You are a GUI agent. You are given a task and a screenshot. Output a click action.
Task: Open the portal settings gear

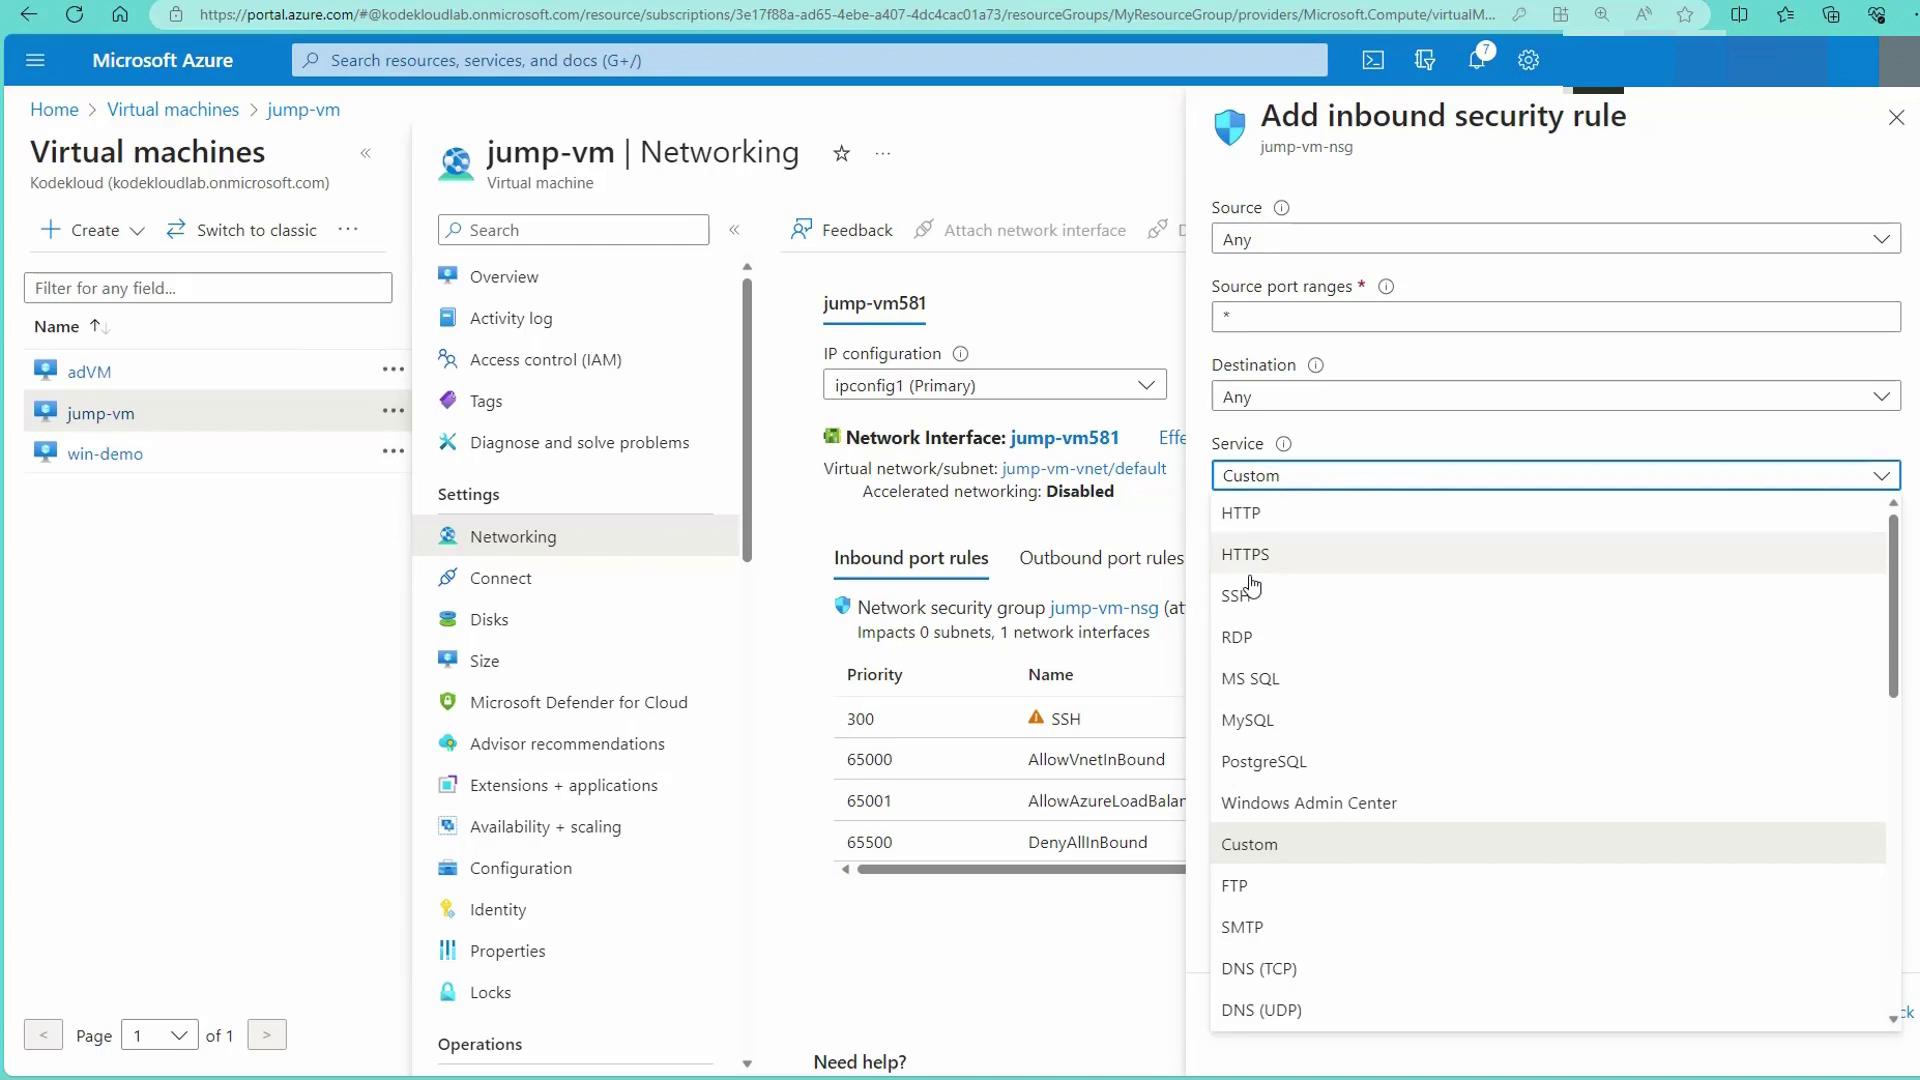coord(1528,60)
